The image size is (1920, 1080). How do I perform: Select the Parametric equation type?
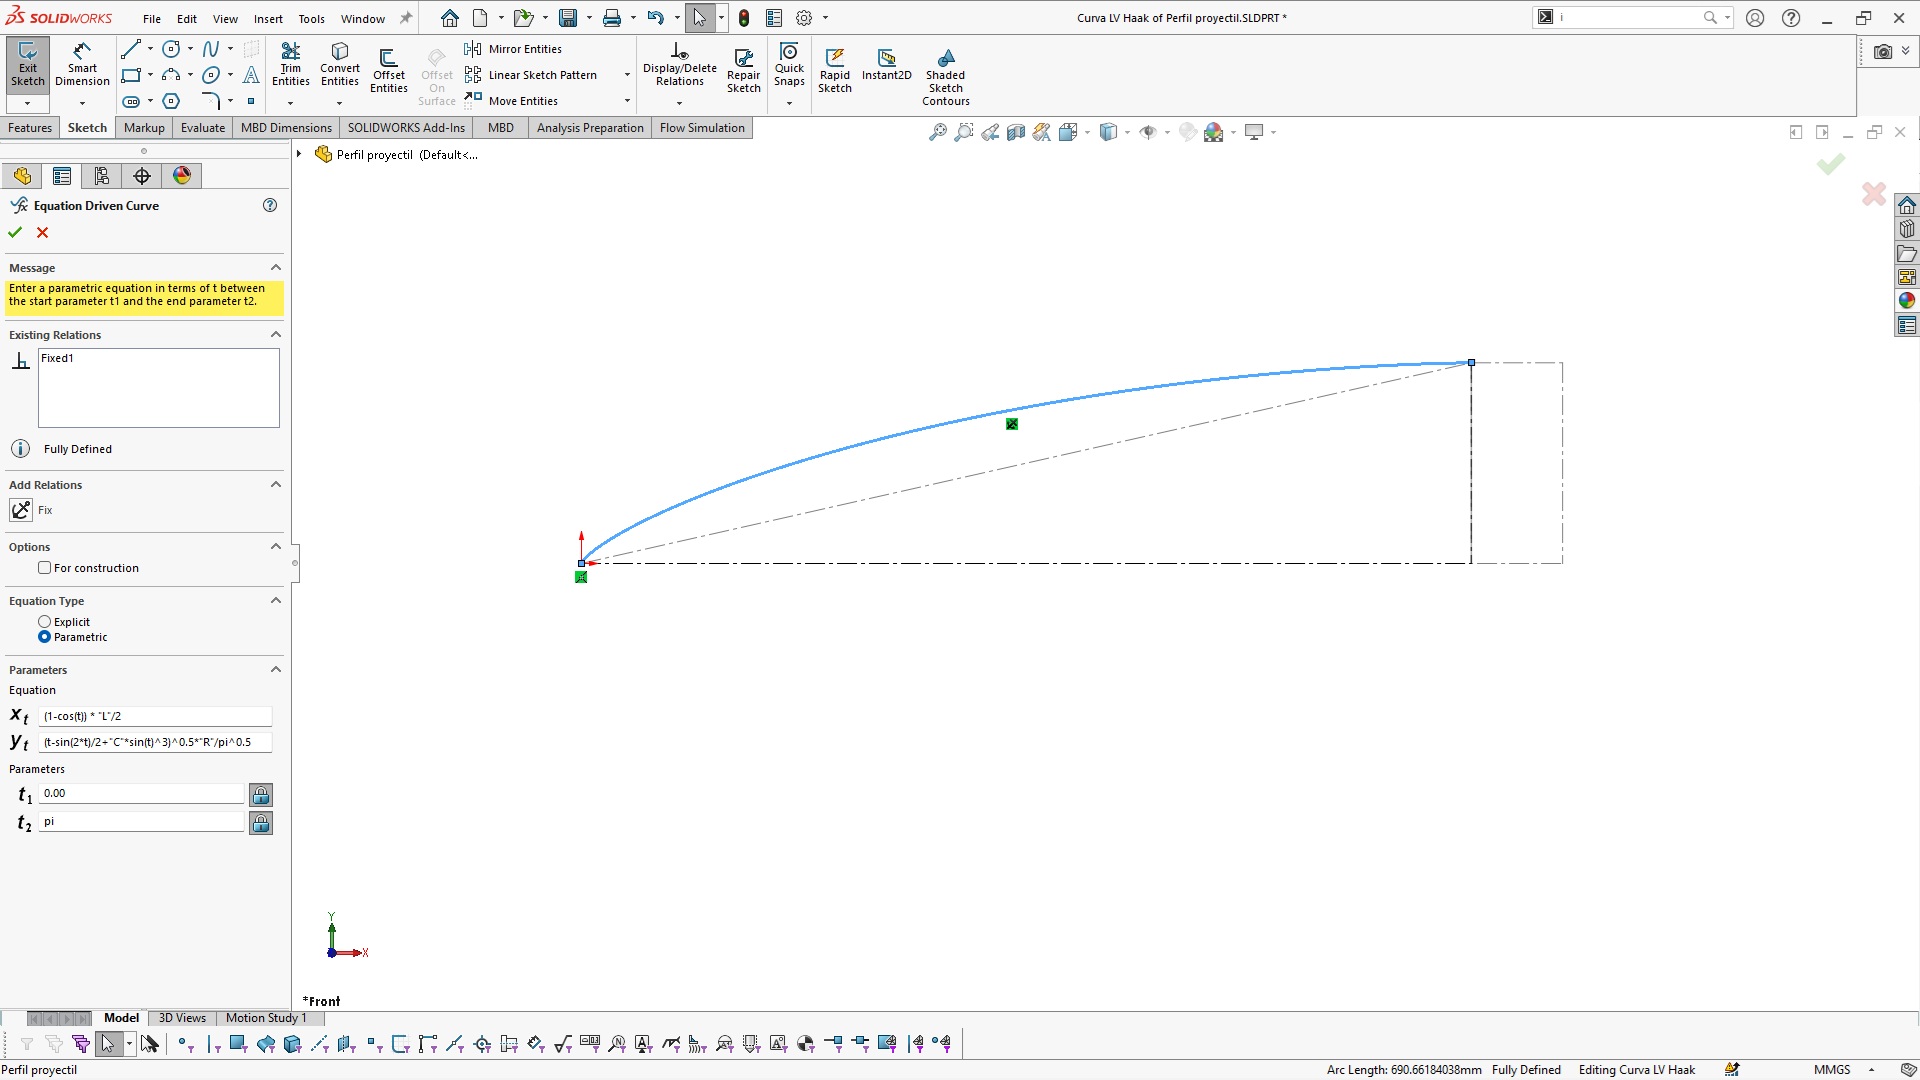click(45, 637)
